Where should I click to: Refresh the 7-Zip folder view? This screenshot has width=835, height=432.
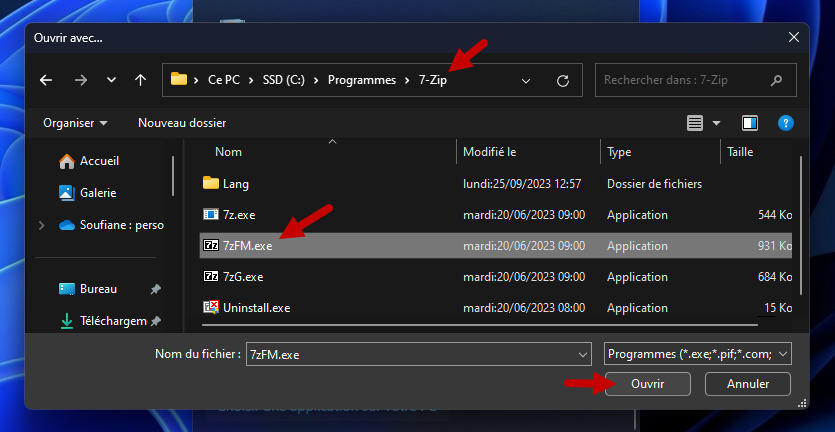coord(563,81)
